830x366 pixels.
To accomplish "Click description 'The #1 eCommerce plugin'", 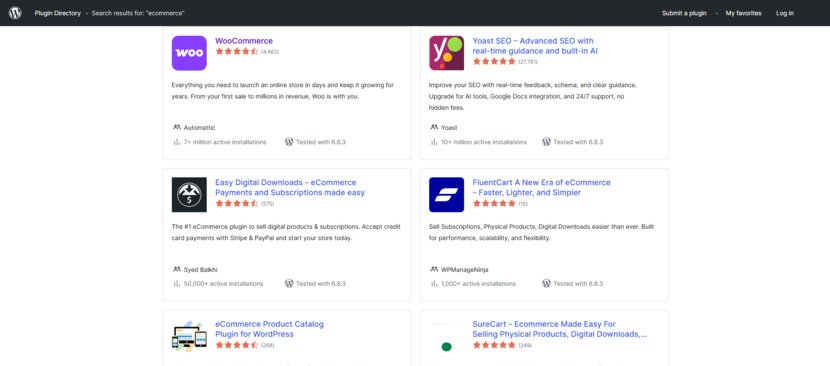I will coord(285,232).
